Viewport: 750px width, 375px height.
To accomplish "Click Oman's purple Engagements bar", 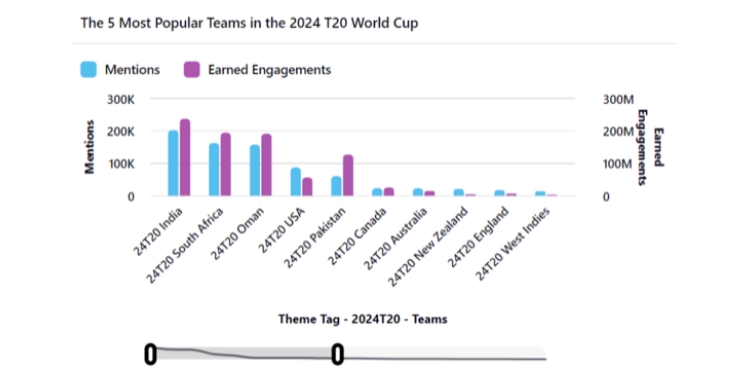I will pyautogui.click(x=266, y=165).
